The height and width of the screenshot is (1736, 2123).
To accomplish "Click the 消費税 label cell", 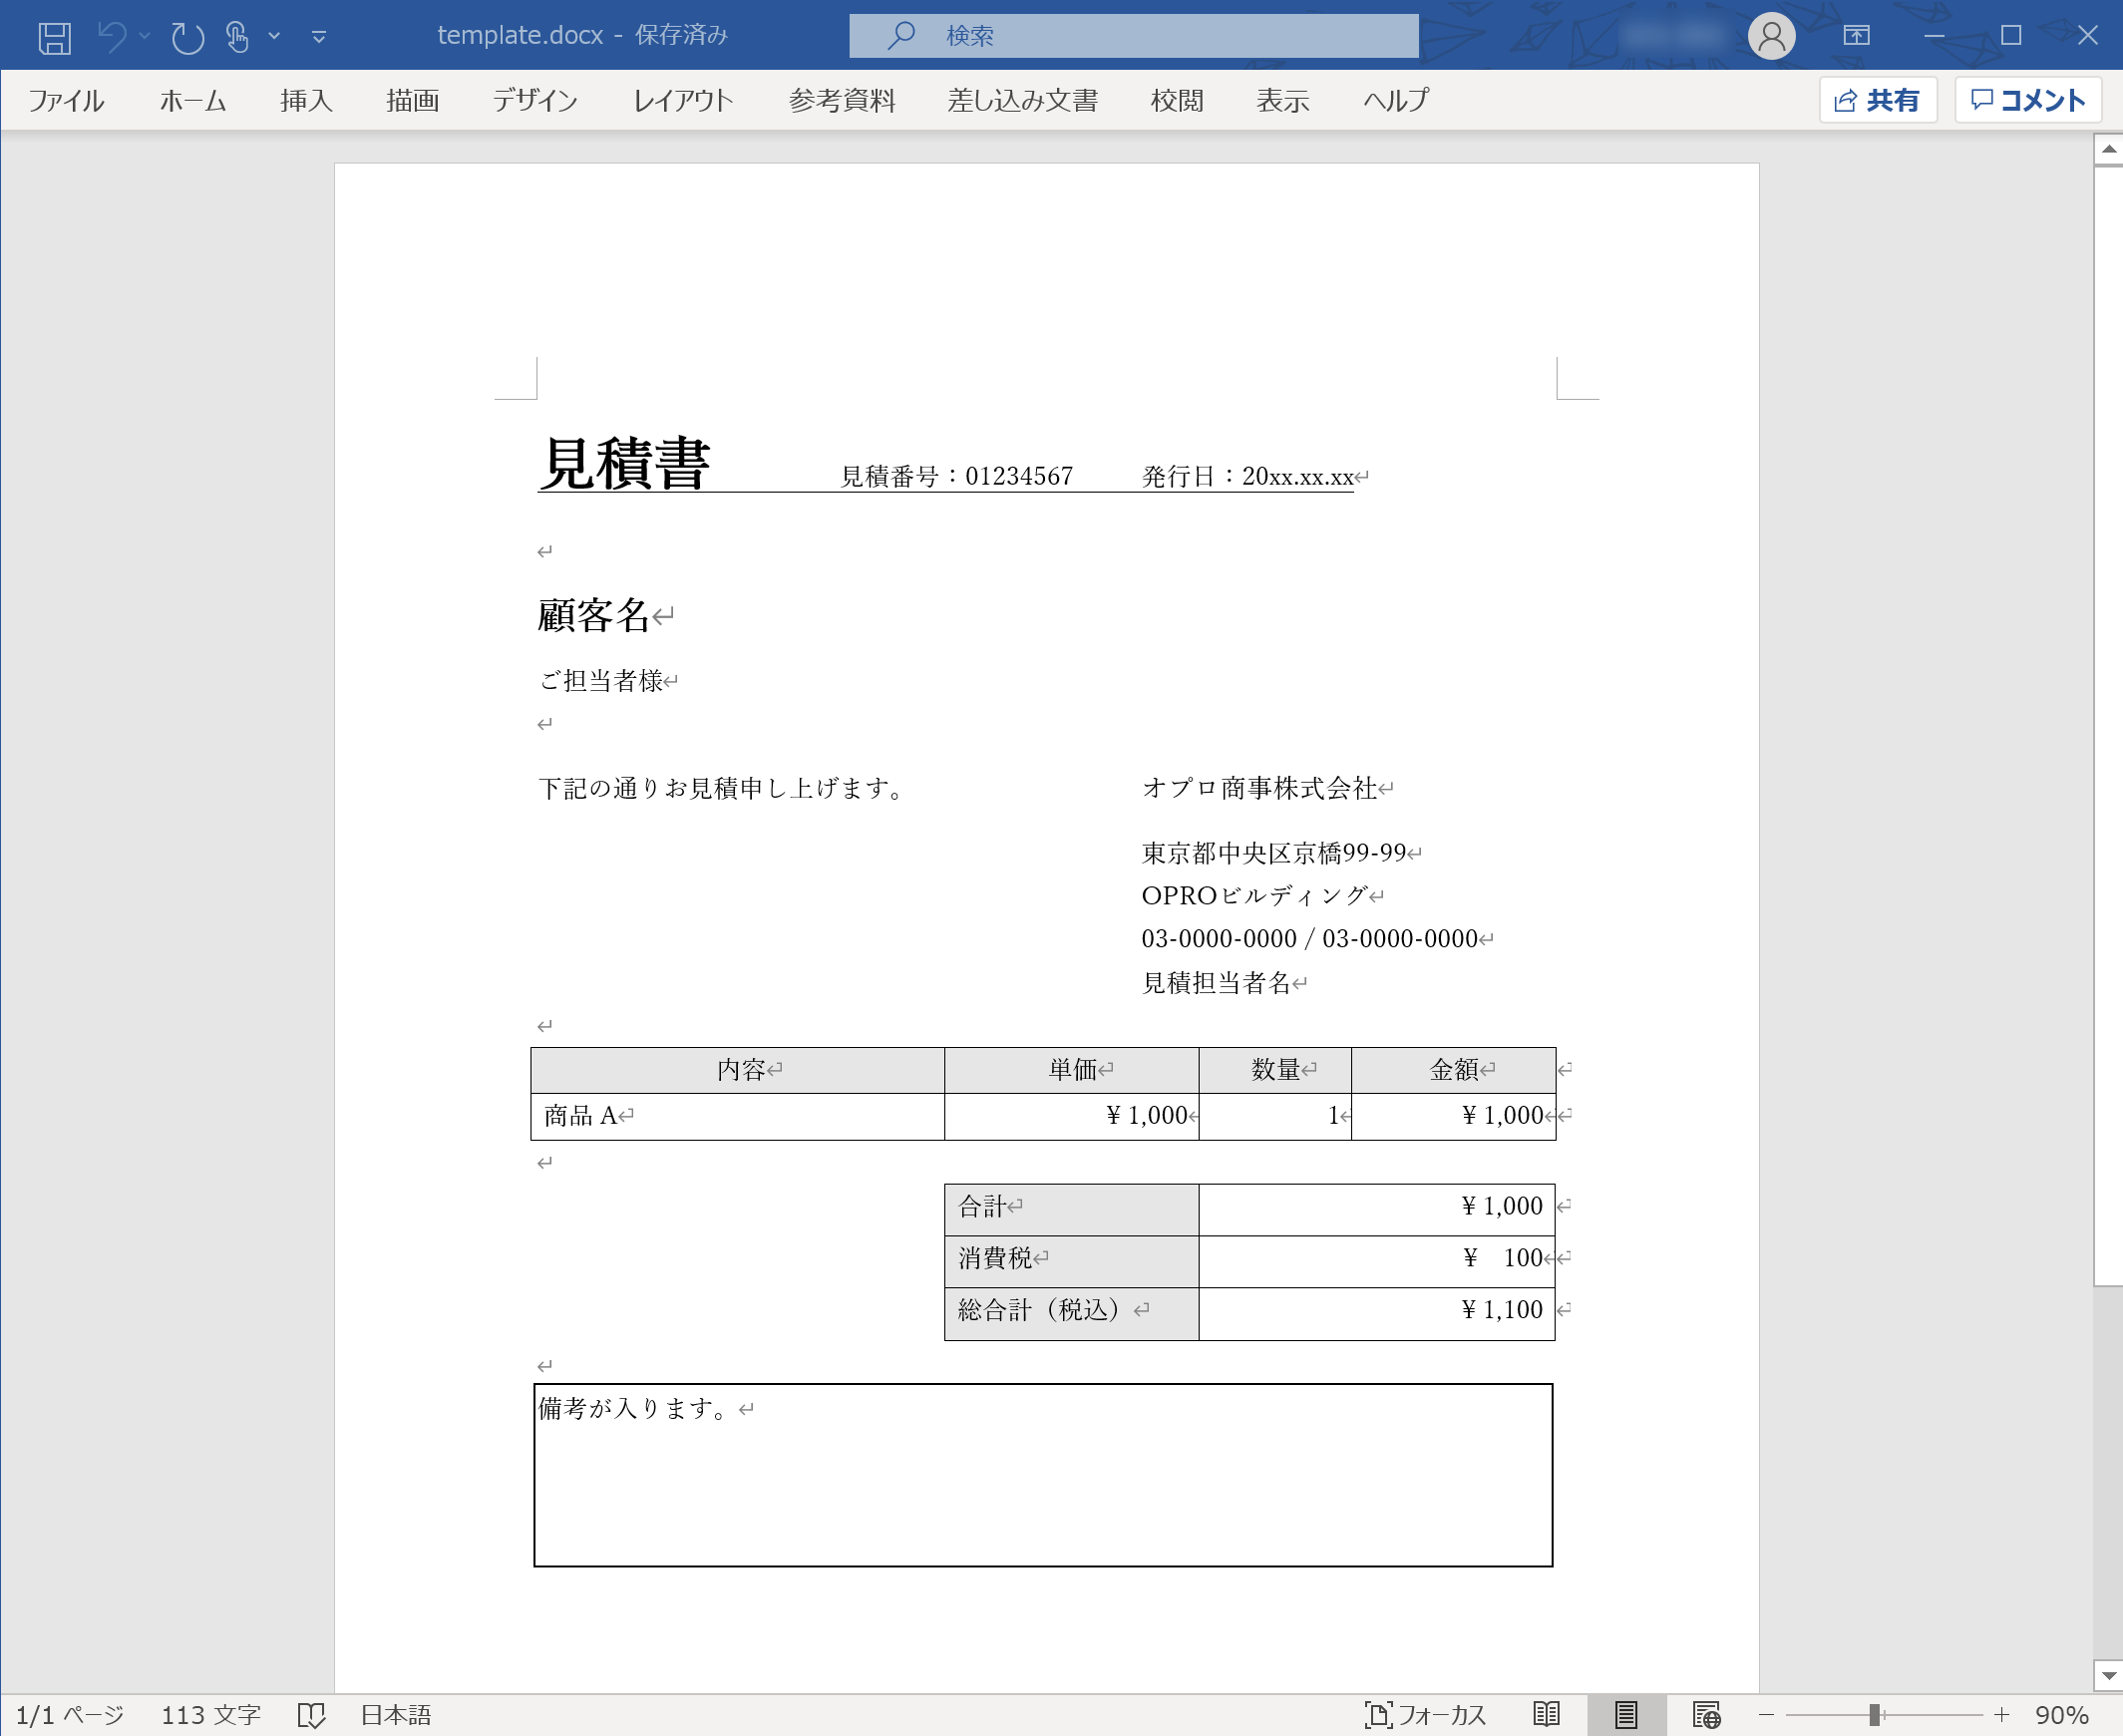I will click(1072, 1261).
